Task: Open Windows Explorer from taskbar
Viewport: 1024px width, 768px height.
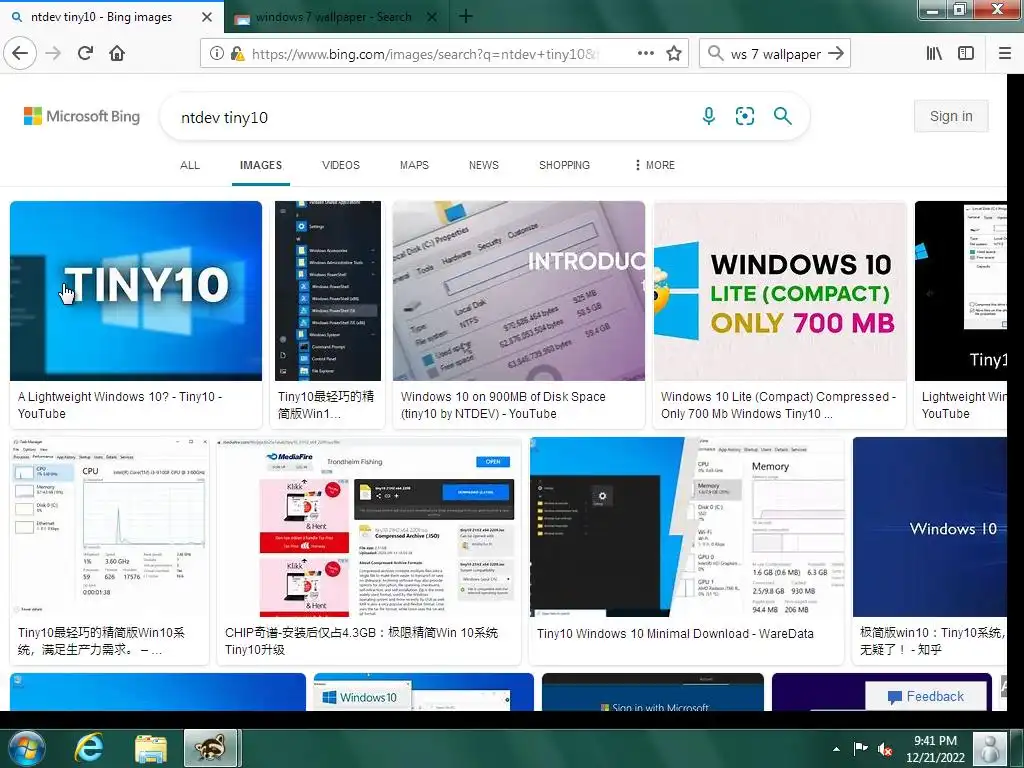Action: [x=151, y=748]
